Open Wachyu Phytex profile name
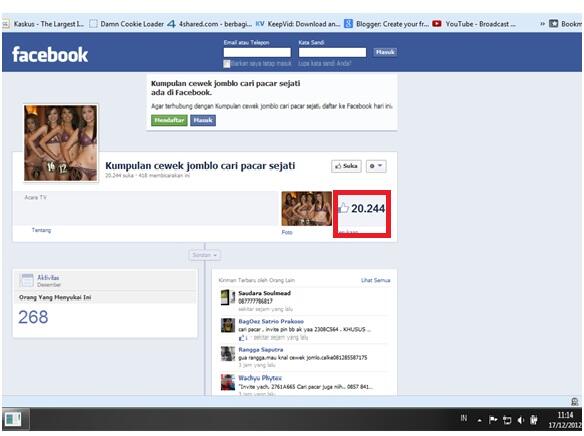Image resolution: width=584 pixels, height=436 pixels. (x=260, y=378)
